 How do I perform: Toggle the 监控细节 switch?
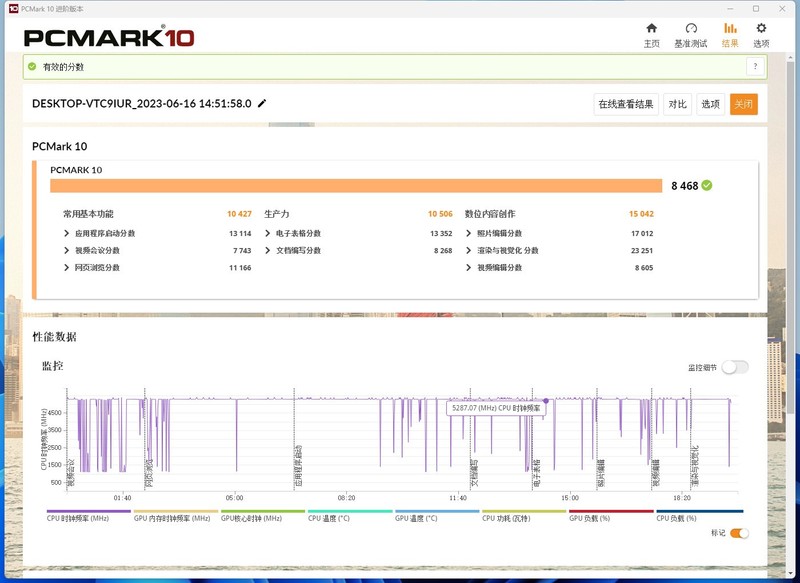pyautogui.click(x=734, y=367)
